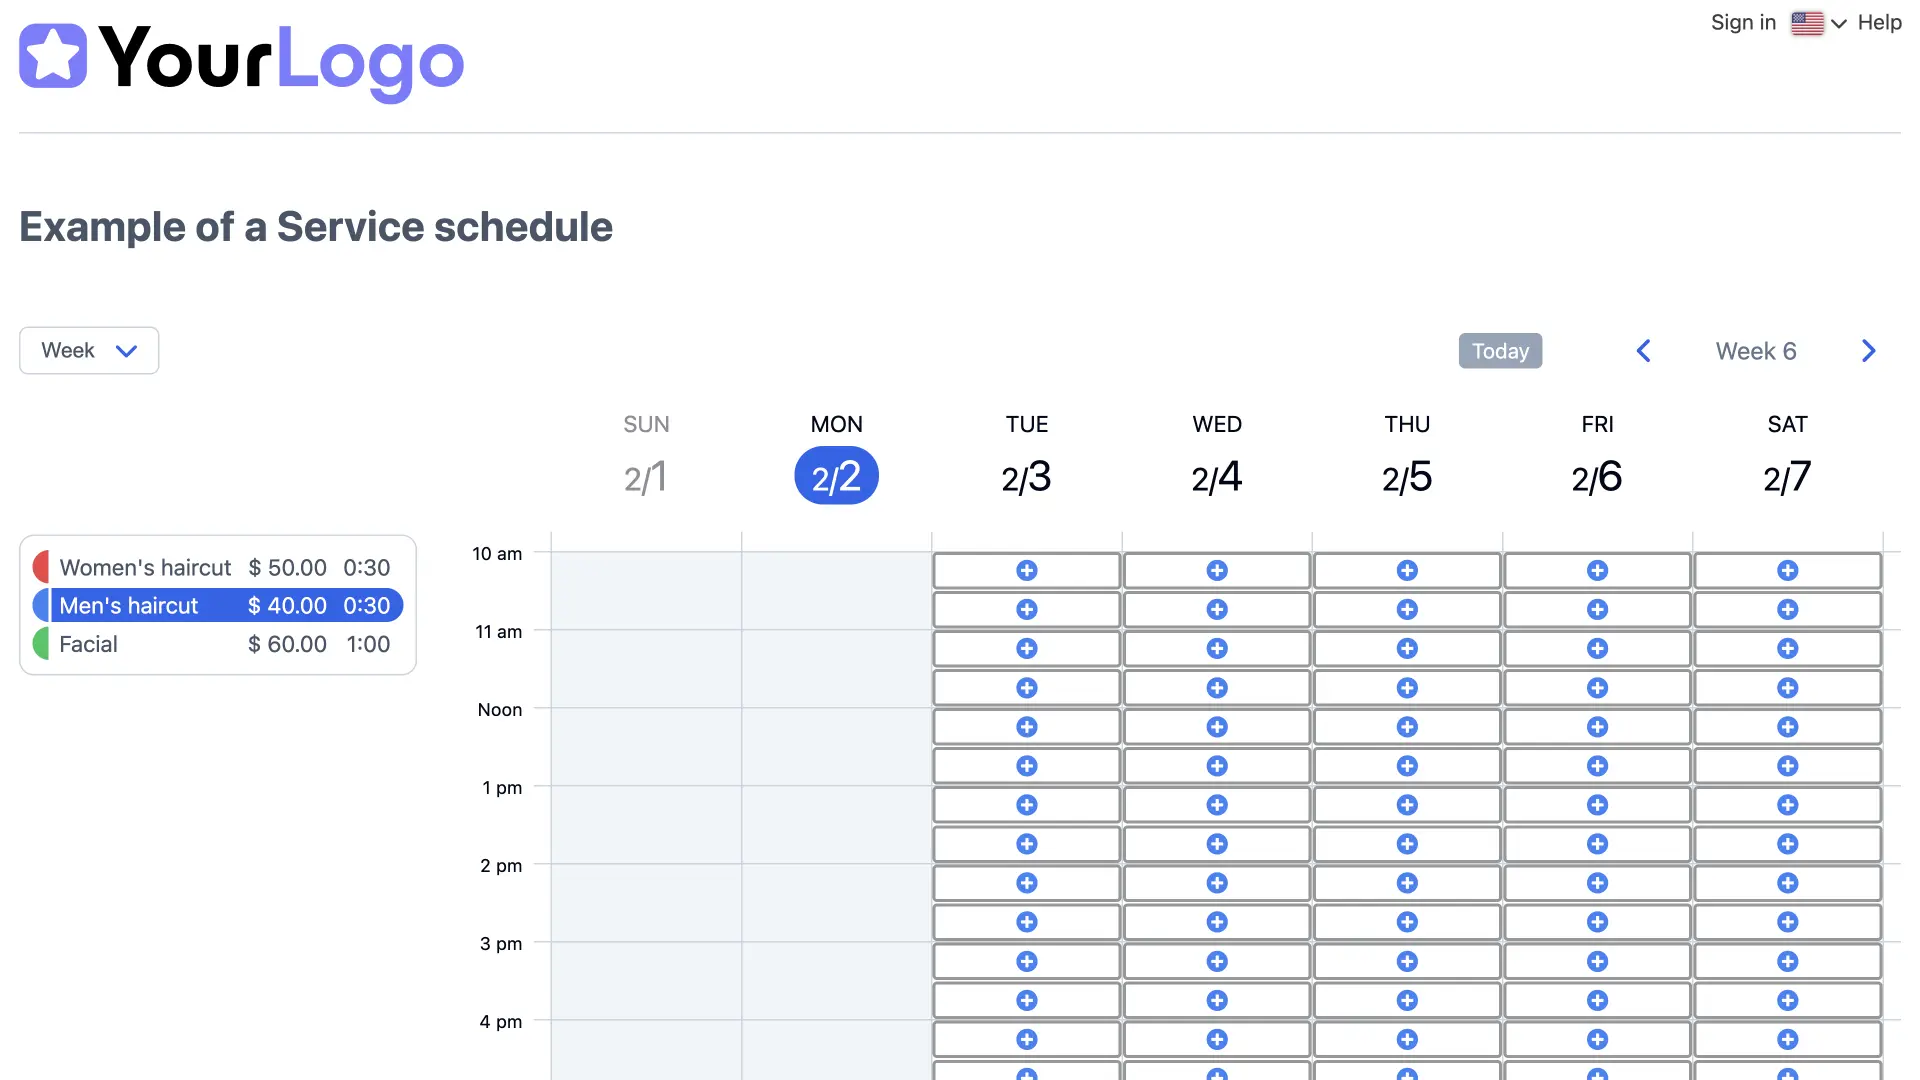Viewport: 1920px width, 1080px height.
Task: Go to the previous week
Action: pyautogui.click(x=1643, y=351)
